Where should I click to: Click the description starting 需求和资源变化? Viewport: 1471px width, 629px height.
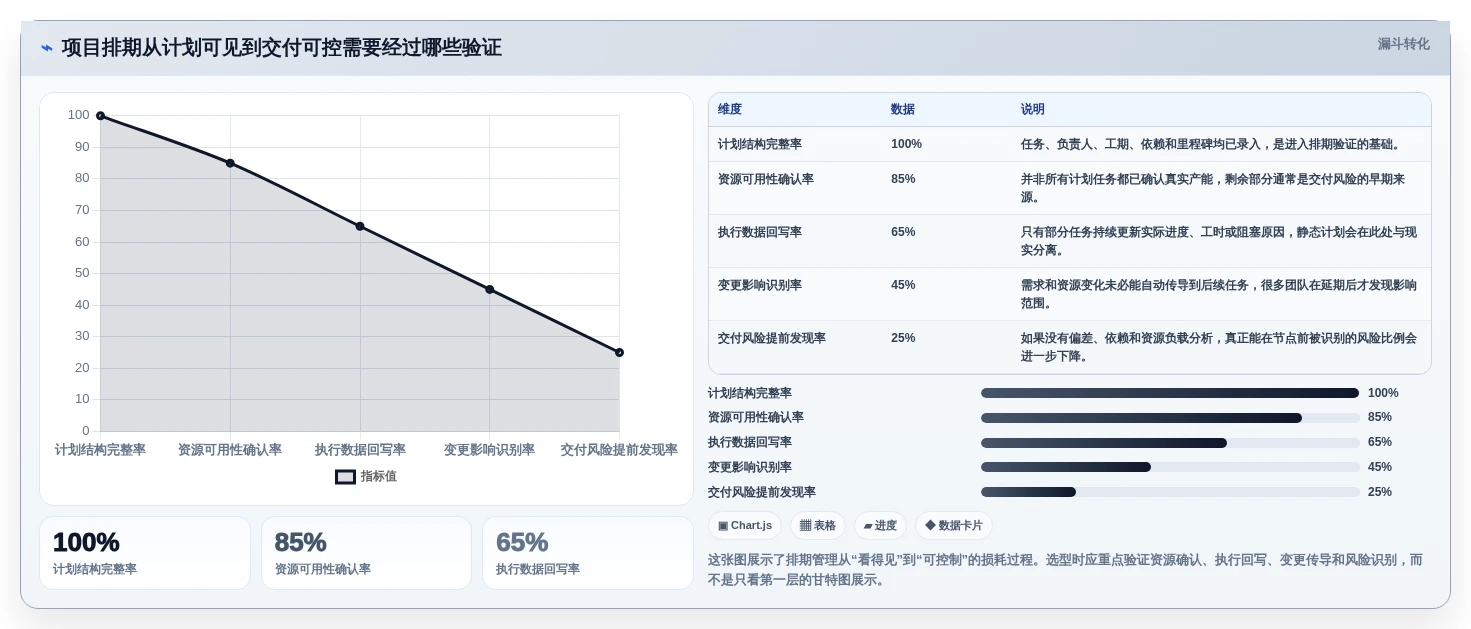pos(1218,294)
